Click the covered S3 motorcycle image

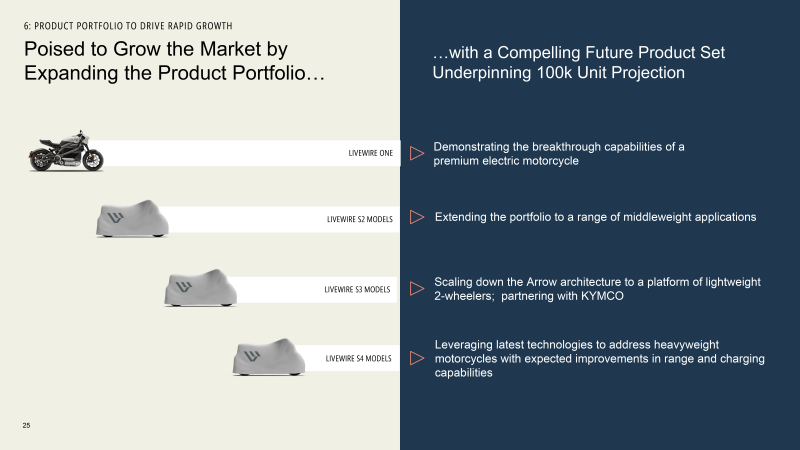tap(201, 288)
